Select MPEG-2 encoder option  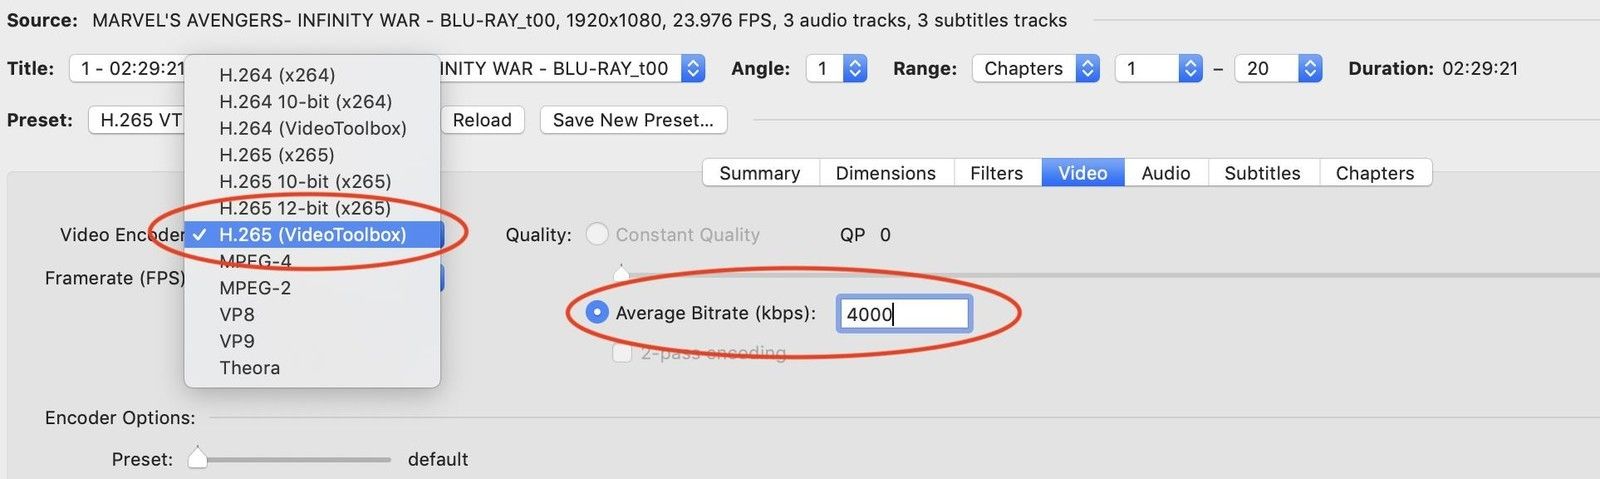tap(255, 288)
